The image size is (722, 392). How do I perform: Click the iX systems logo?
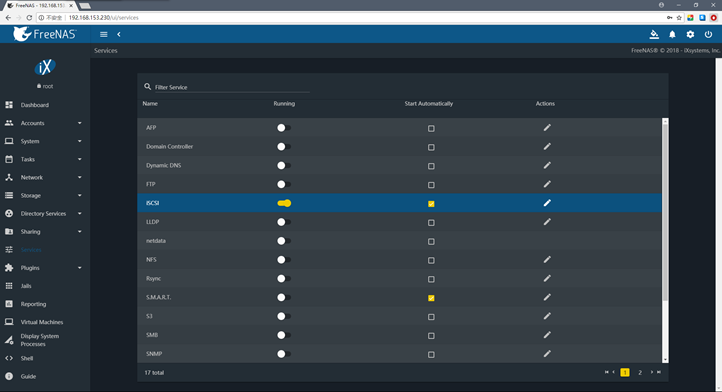(45, 68)
